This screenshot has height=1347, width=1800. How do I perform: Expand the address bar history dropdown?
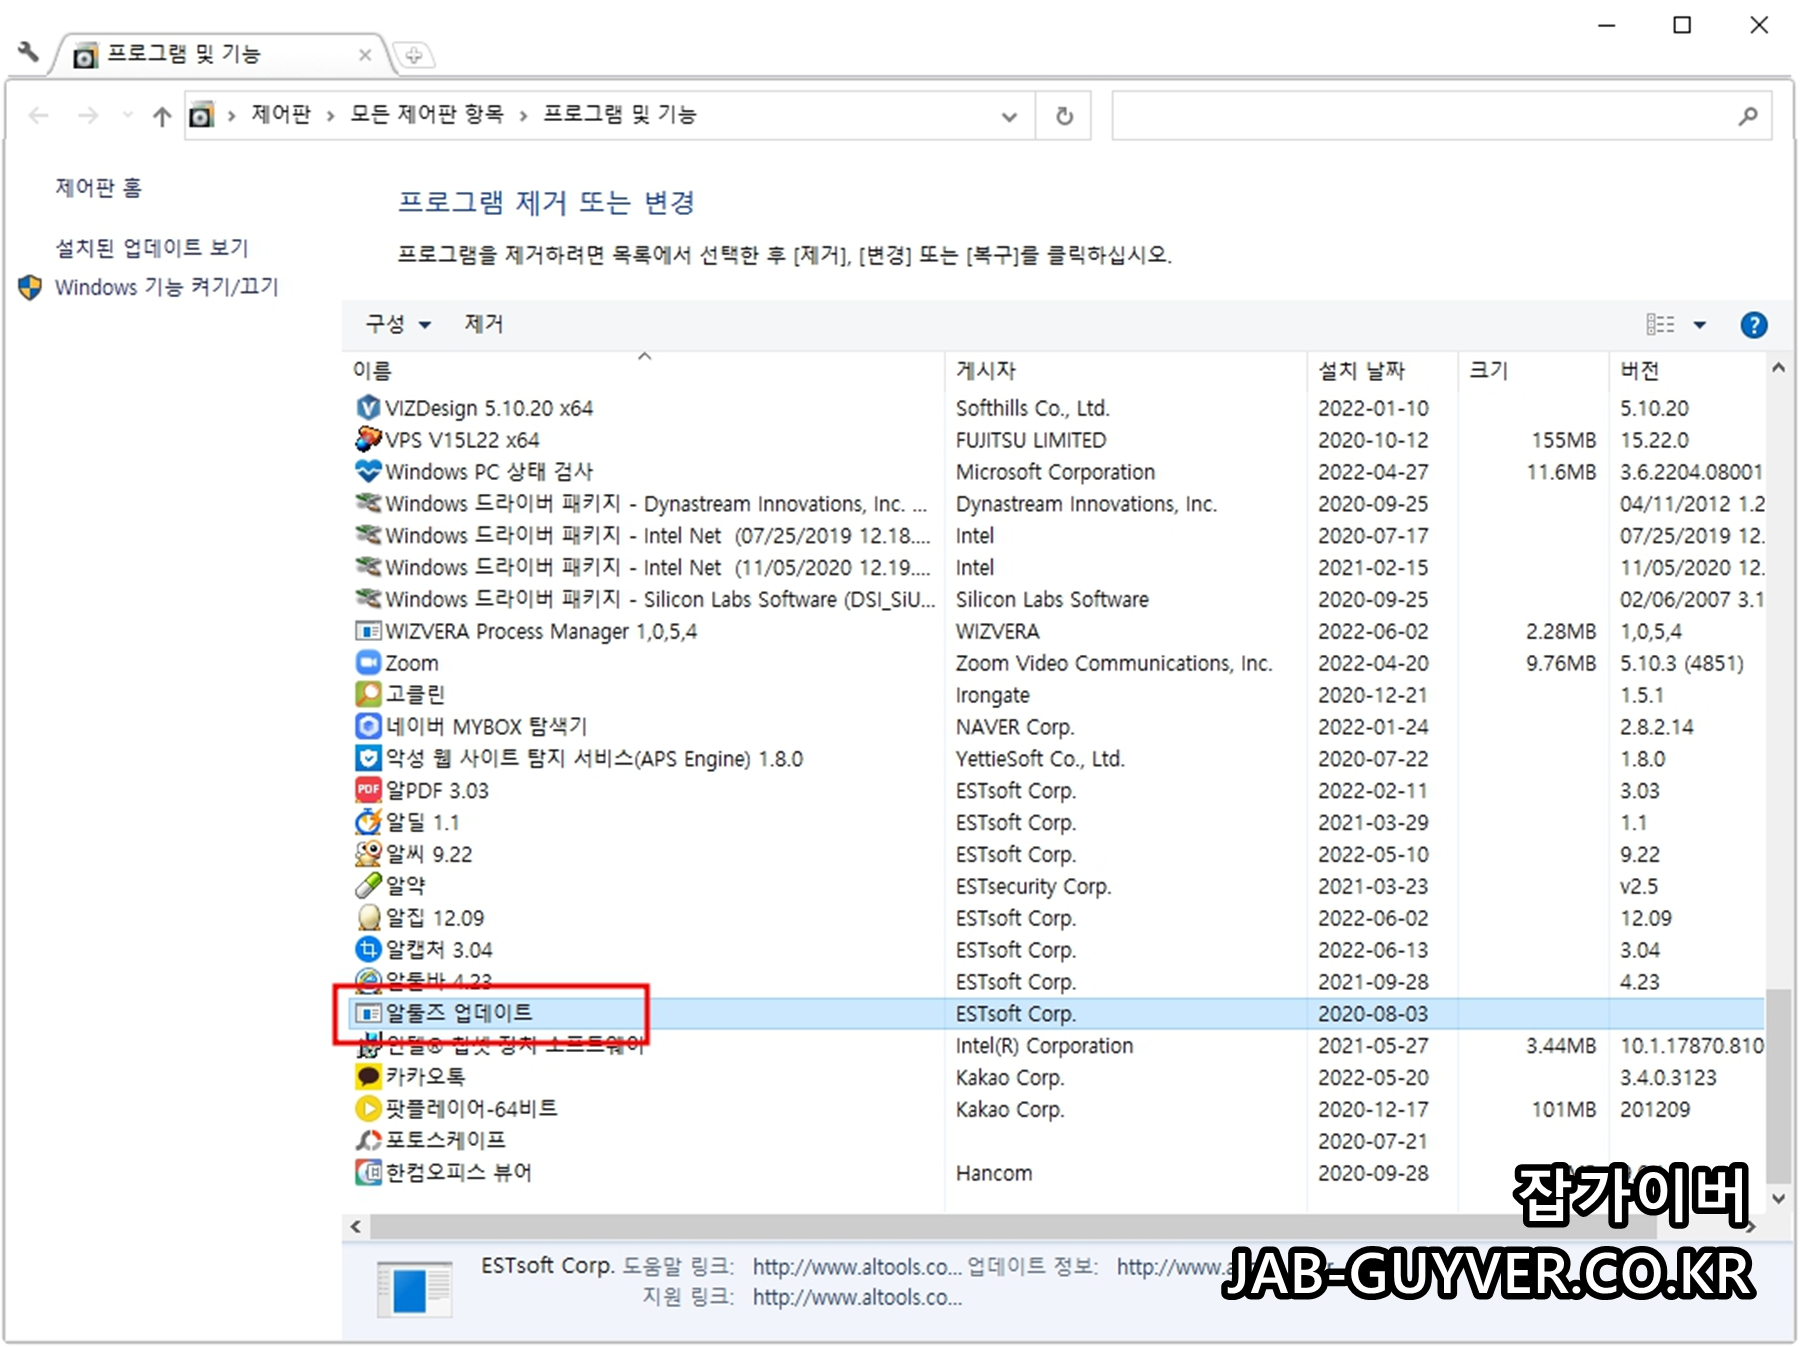1009,116
